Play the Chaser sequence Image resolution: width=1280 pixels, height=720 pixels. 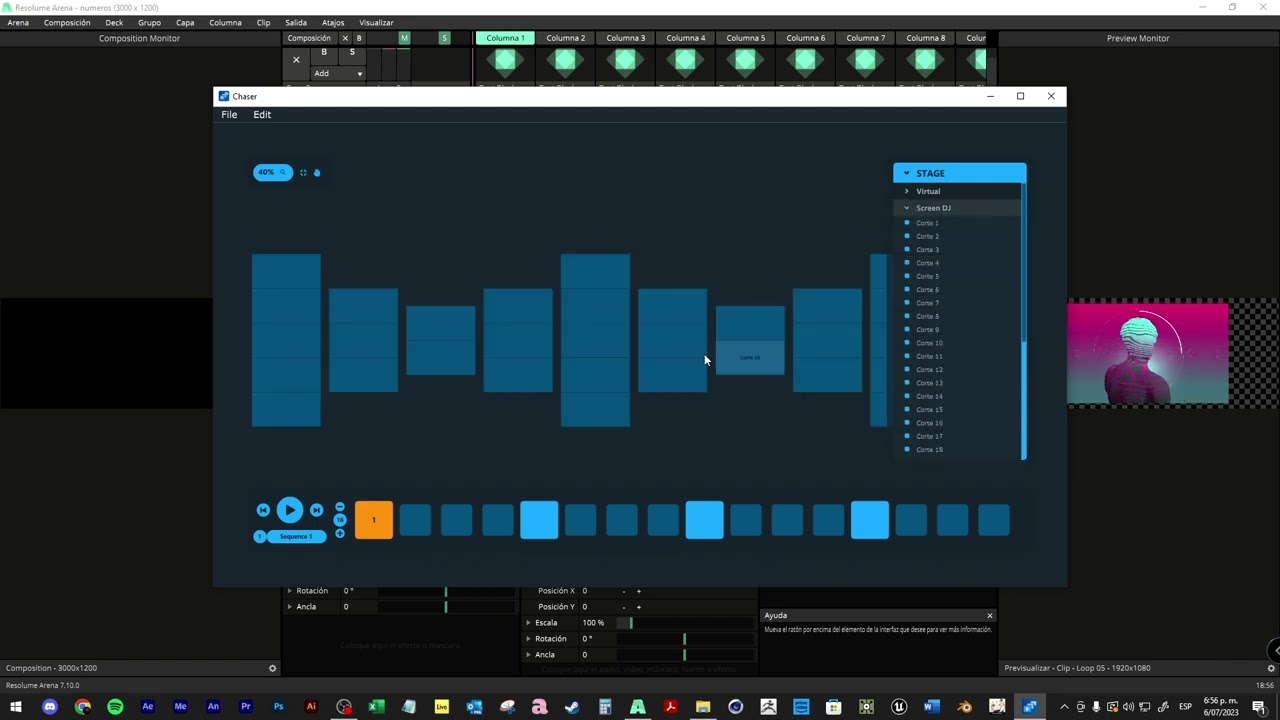pyautogui.click(x=289, y=511)
